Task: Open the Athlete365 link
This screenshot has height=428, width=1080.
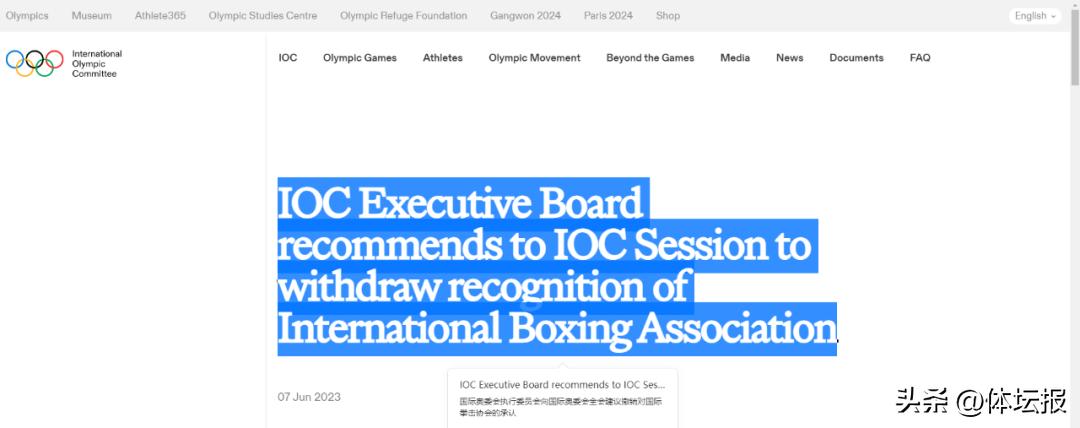Action: 160,16
